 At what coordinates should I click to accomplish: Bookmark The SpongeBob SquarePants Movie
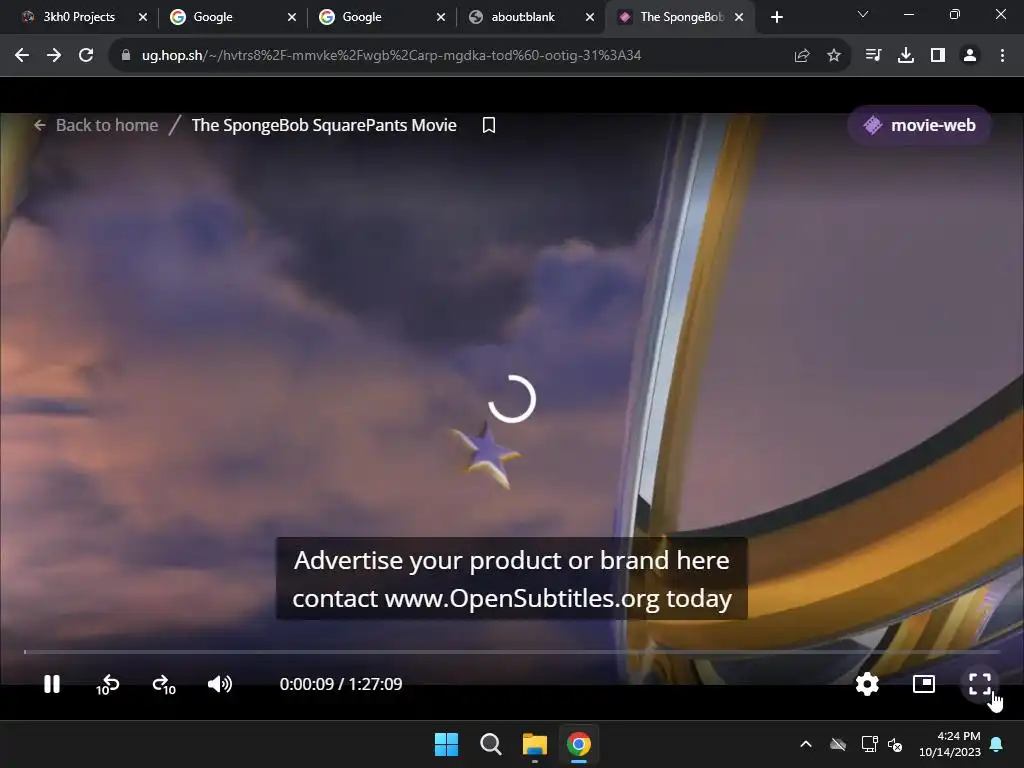(x=488, y=125)
